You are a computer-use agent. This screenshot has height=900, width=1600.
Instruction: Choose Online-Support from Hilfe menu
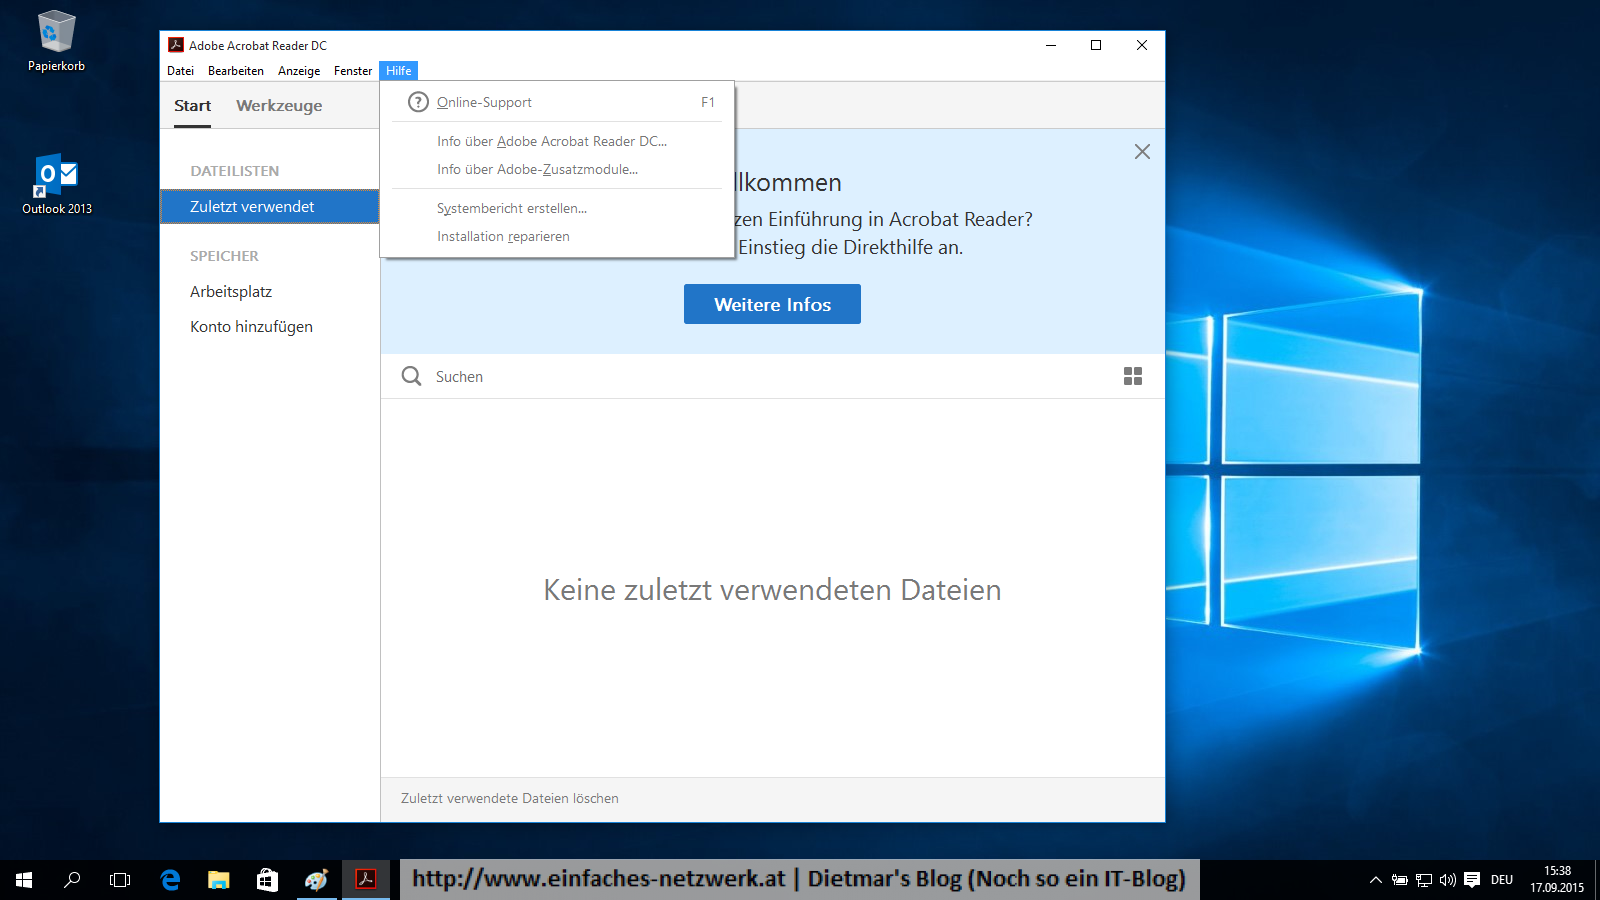(557, 102)
